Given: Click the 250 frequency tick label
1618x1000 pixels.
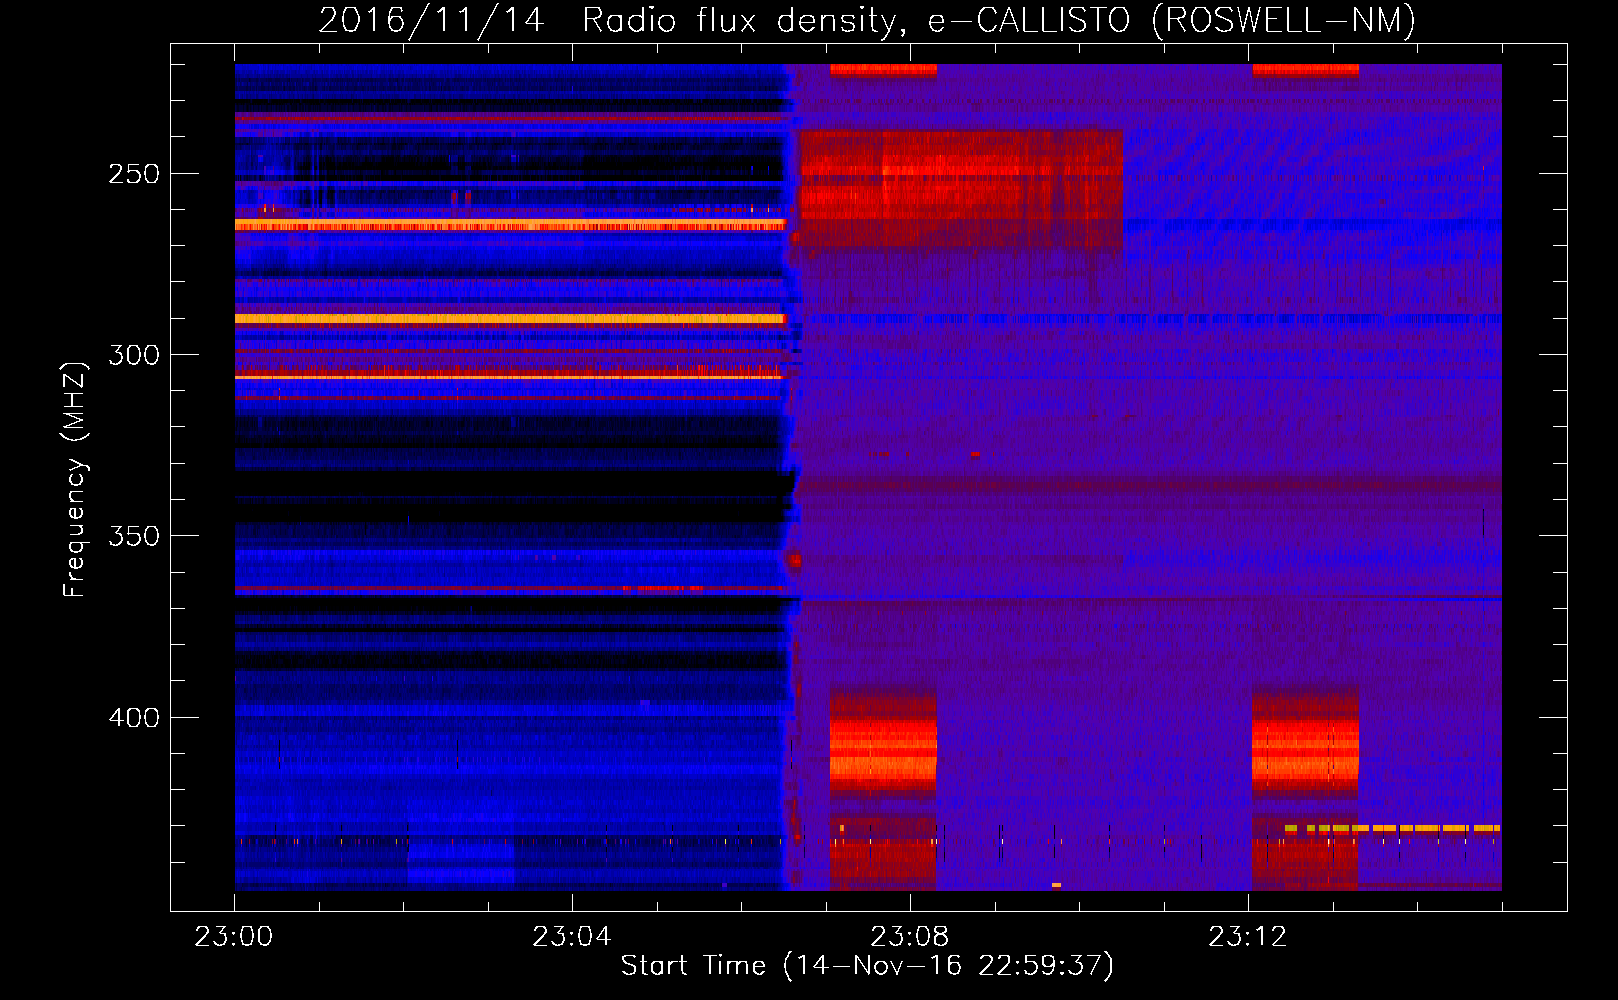Looking at the screenshot, I should tap(134, 174).
